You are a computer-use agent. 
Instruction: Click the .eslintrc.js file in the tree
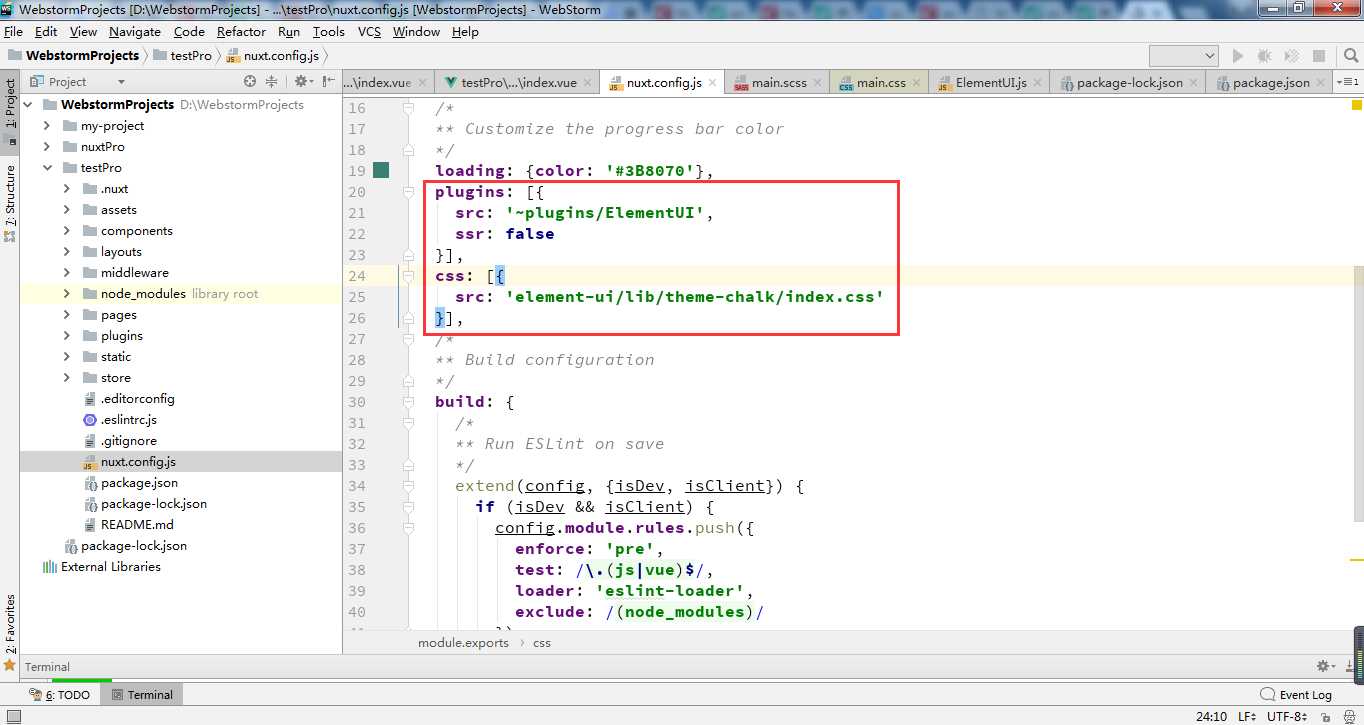tap(128, 419)
